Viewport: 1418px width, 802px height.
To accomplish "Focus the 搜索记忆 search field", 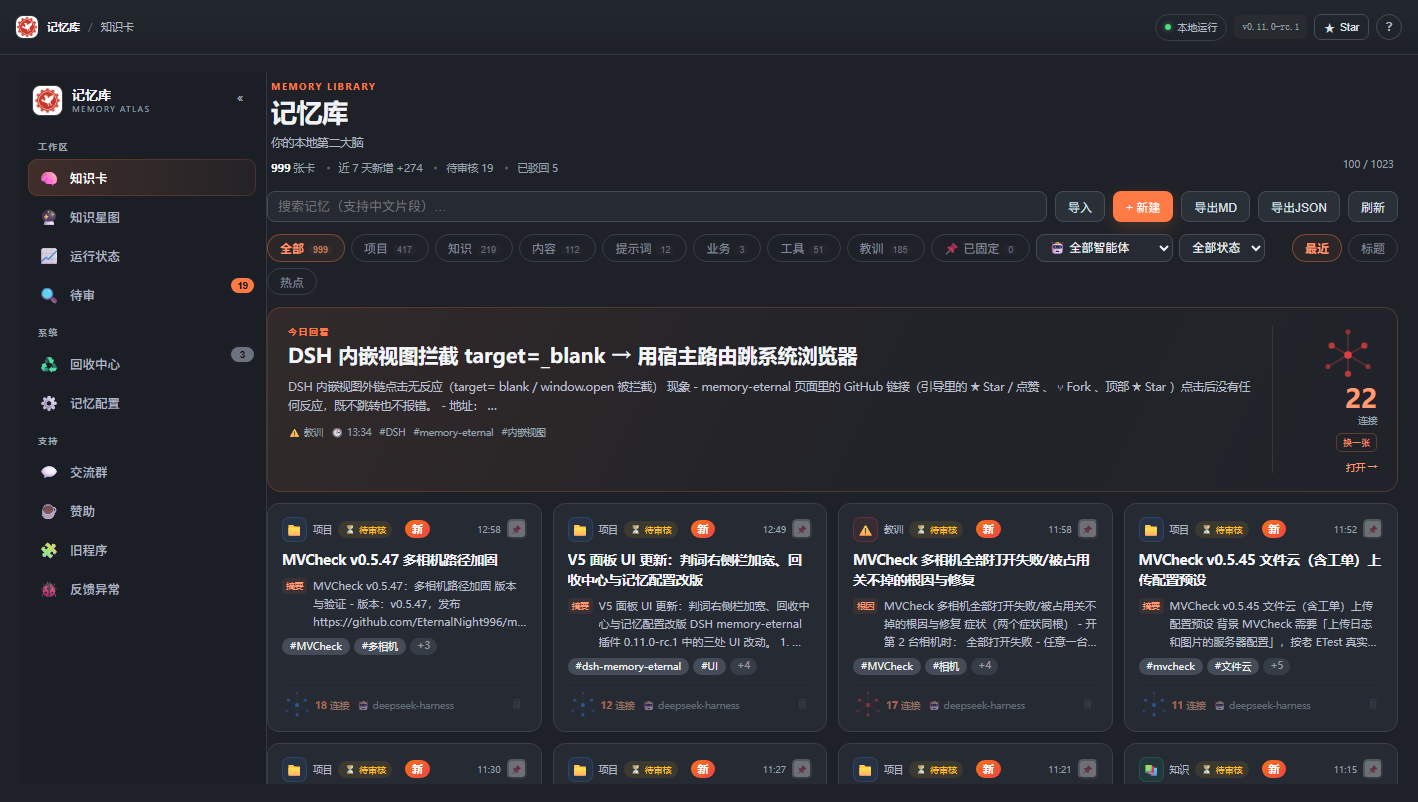I will [657, 206].
